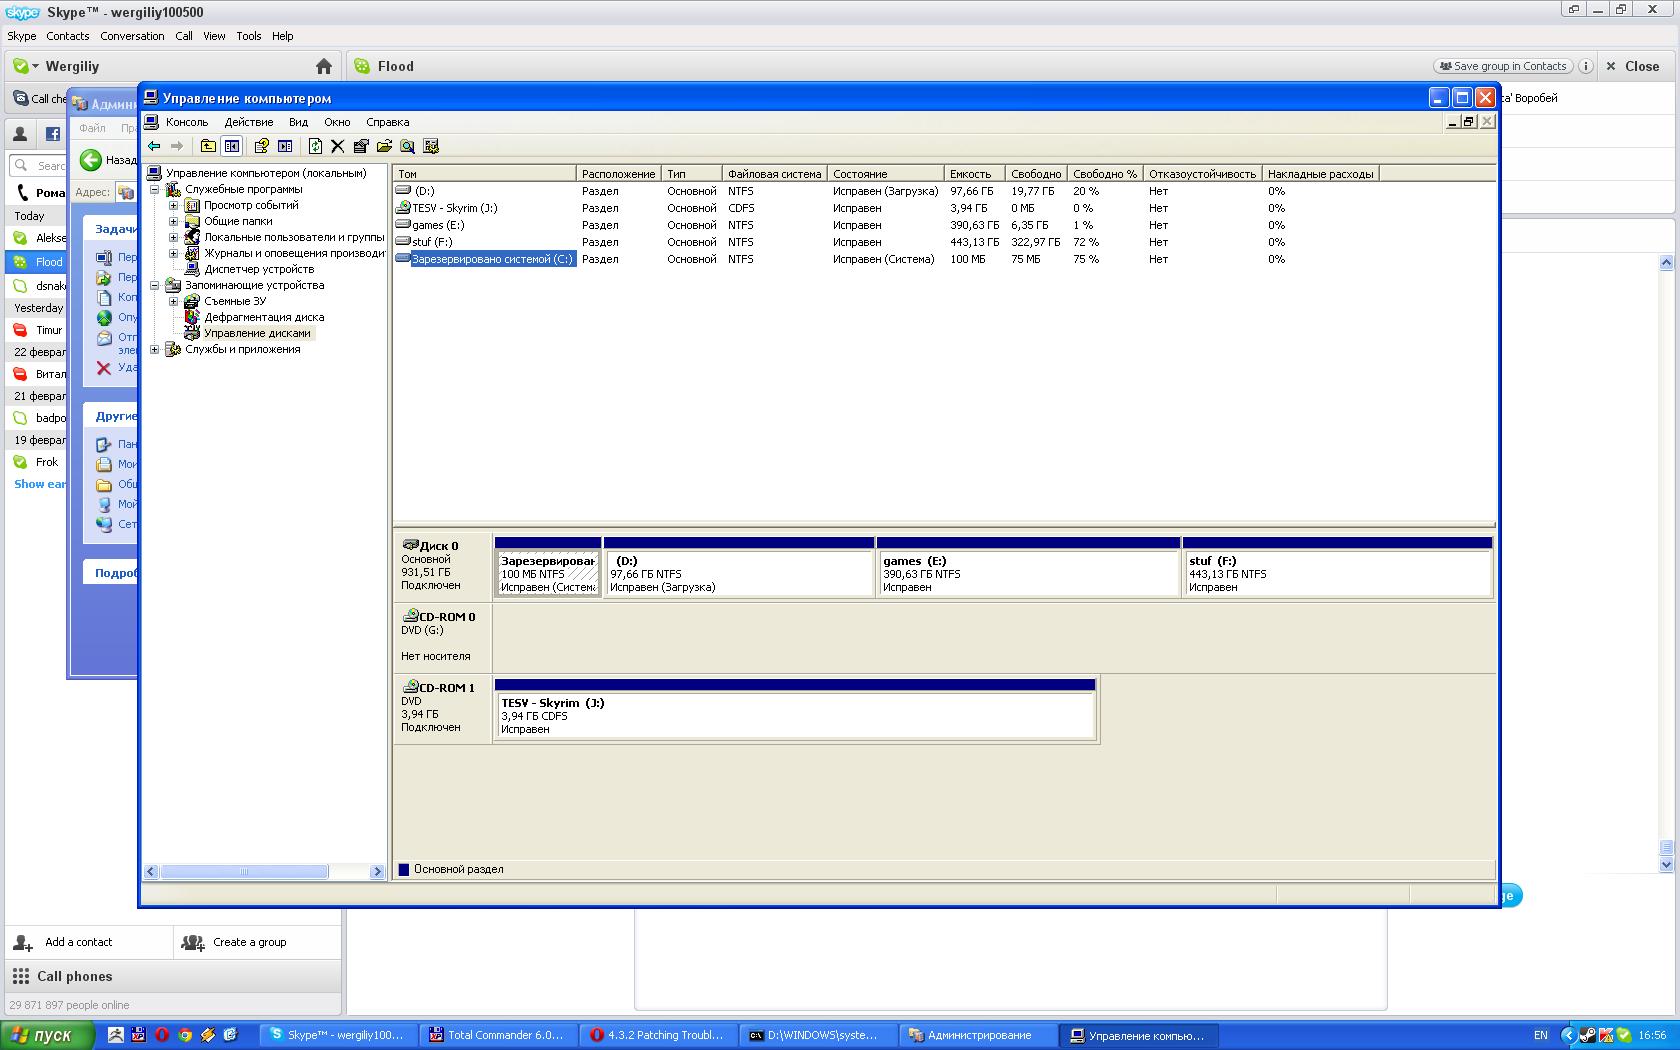
Task: Click the Skype contacts person tab icon
Action: pyautogui.click(x=20, y=134)
